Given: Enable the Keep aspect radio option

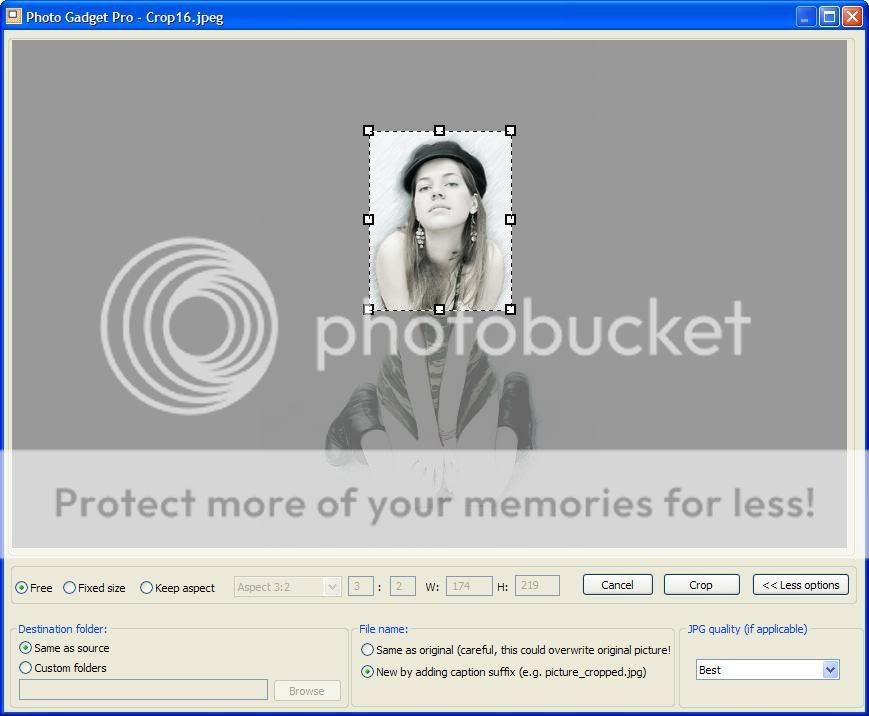Looking at the screenshot, I should click(147, 588).
